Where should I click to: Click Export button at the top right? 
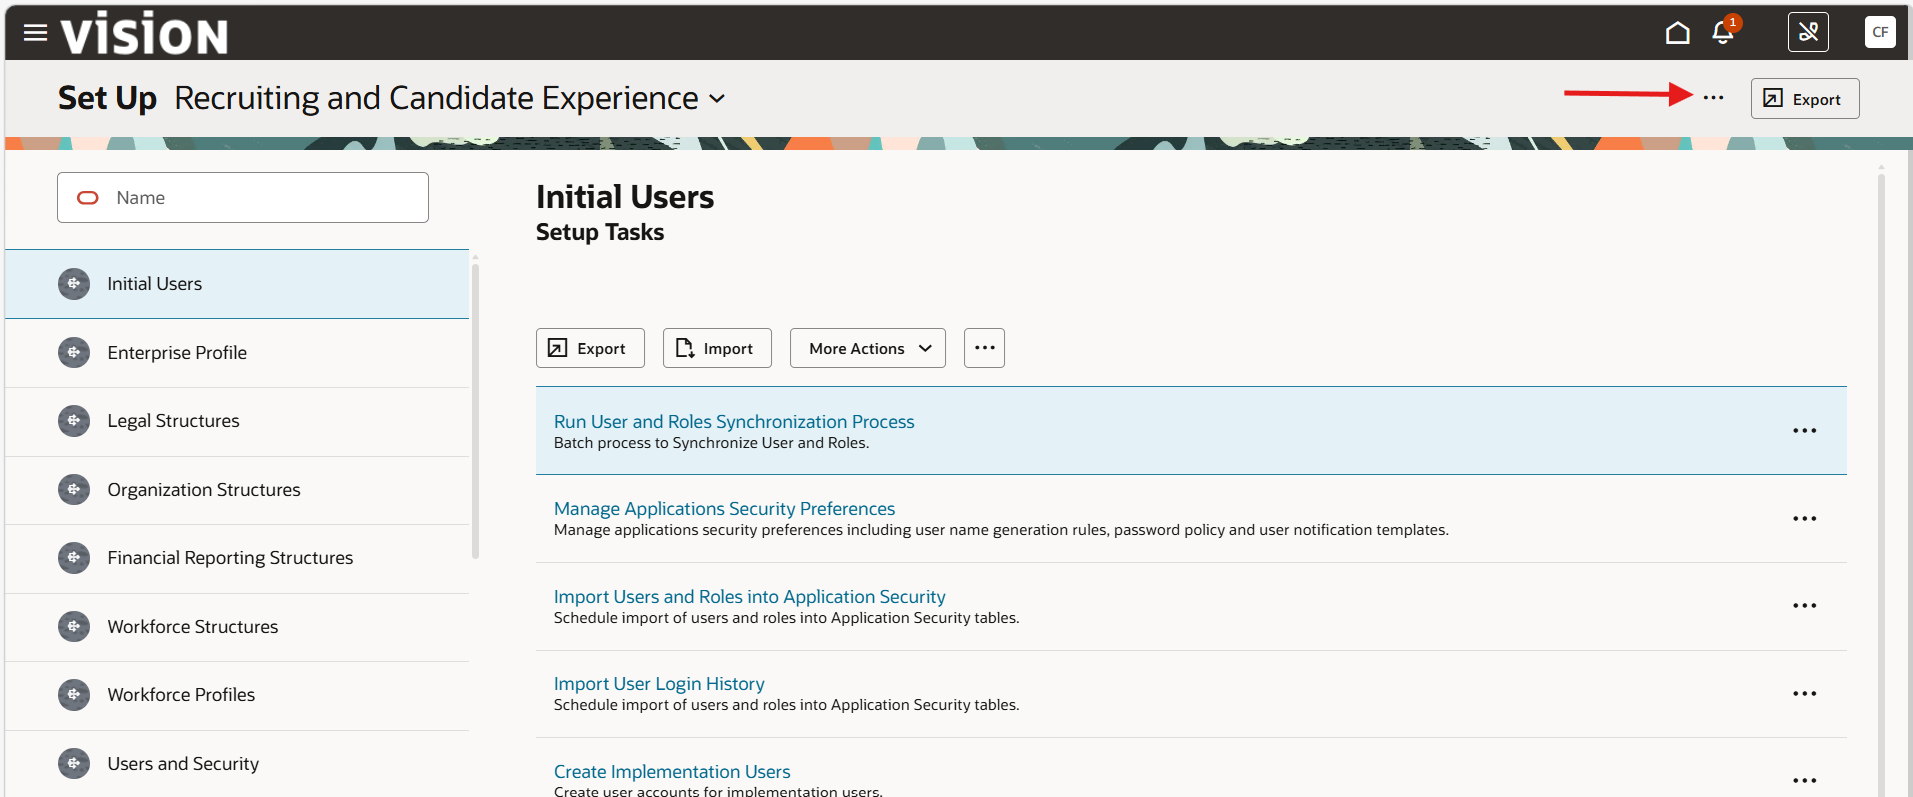click(x=1804, y=99)
